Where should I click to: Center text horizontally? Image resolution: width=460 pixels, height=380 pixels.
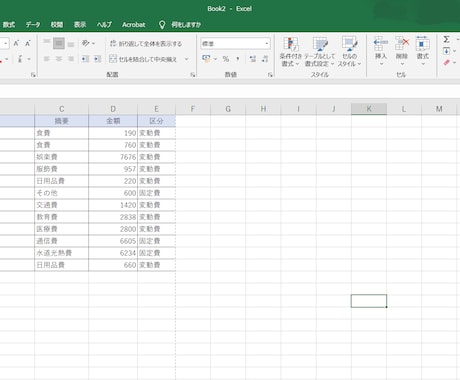pos(59,59)
